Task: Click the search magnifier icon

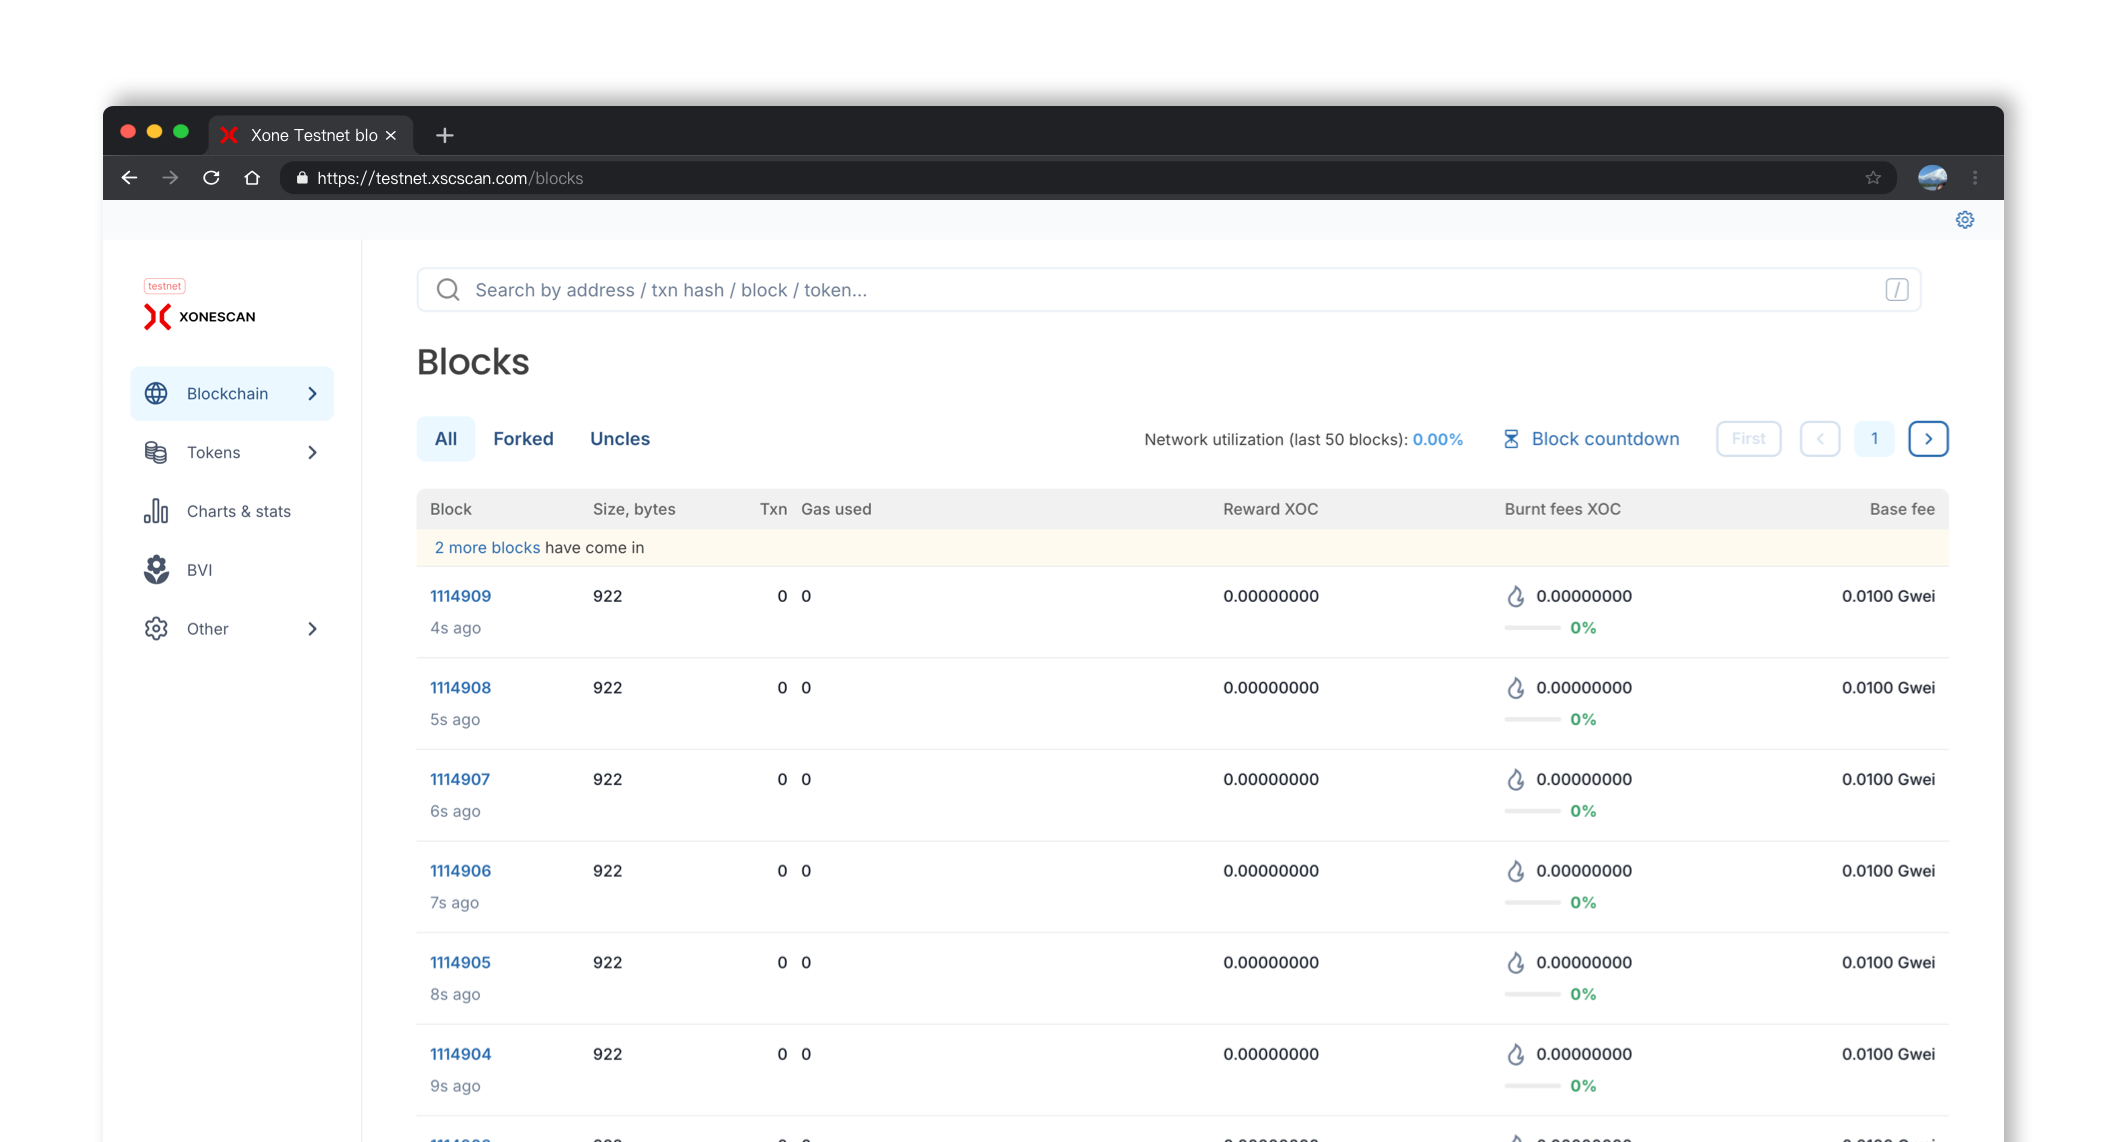Action: [x=448, y=290]
